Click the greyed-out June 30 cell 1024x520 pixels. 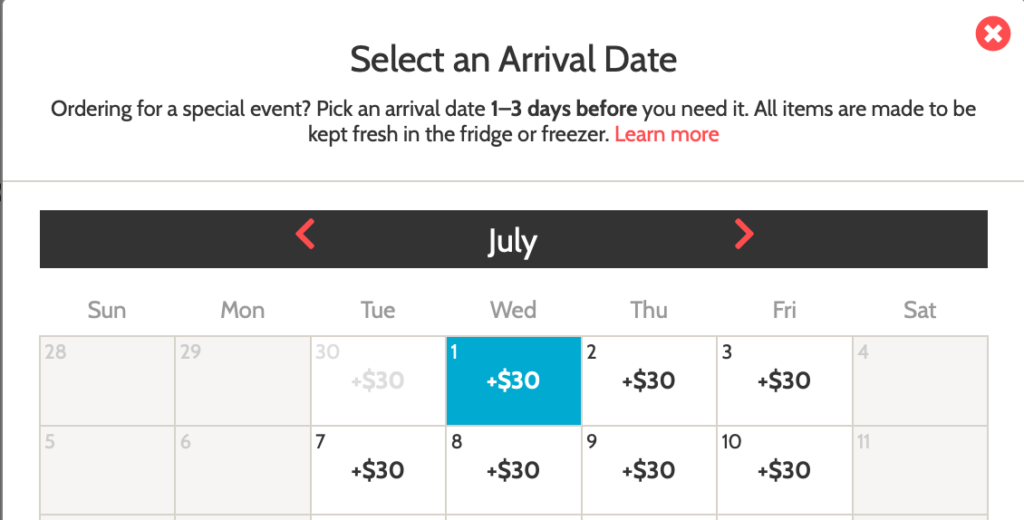pos(378,381)
